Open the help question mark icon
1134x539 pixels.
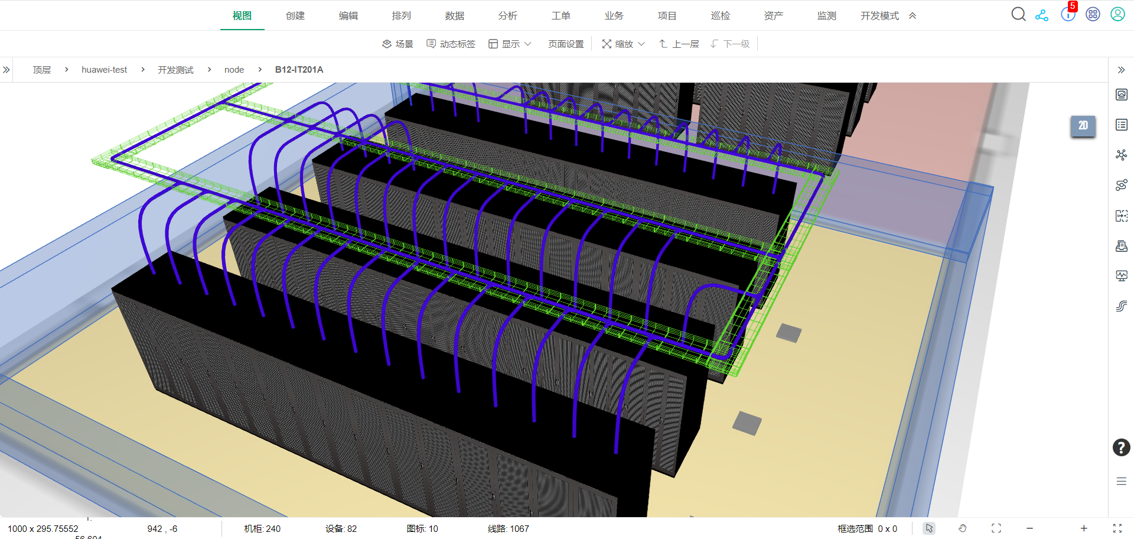point(1121,448)
